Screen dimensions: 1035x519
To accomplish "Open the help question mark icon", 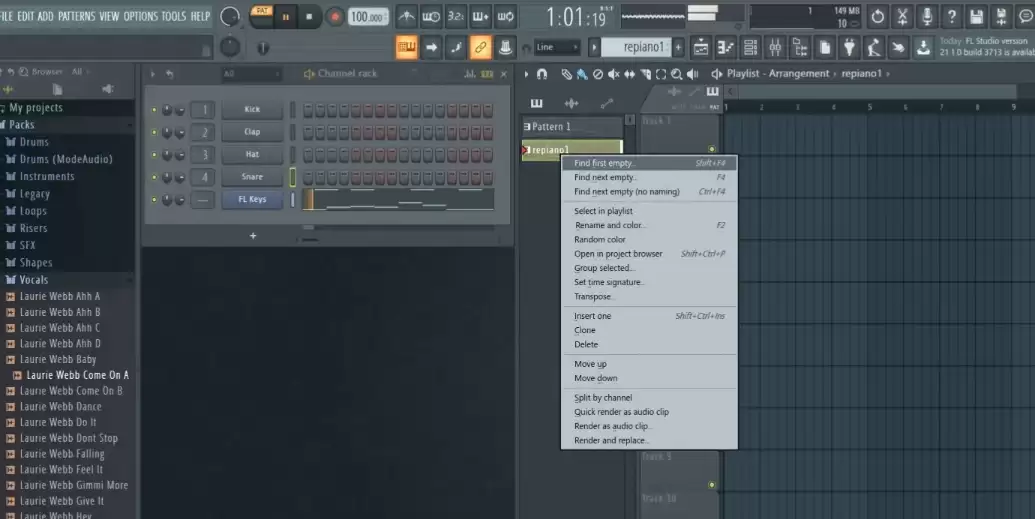I will pos(952,17).
